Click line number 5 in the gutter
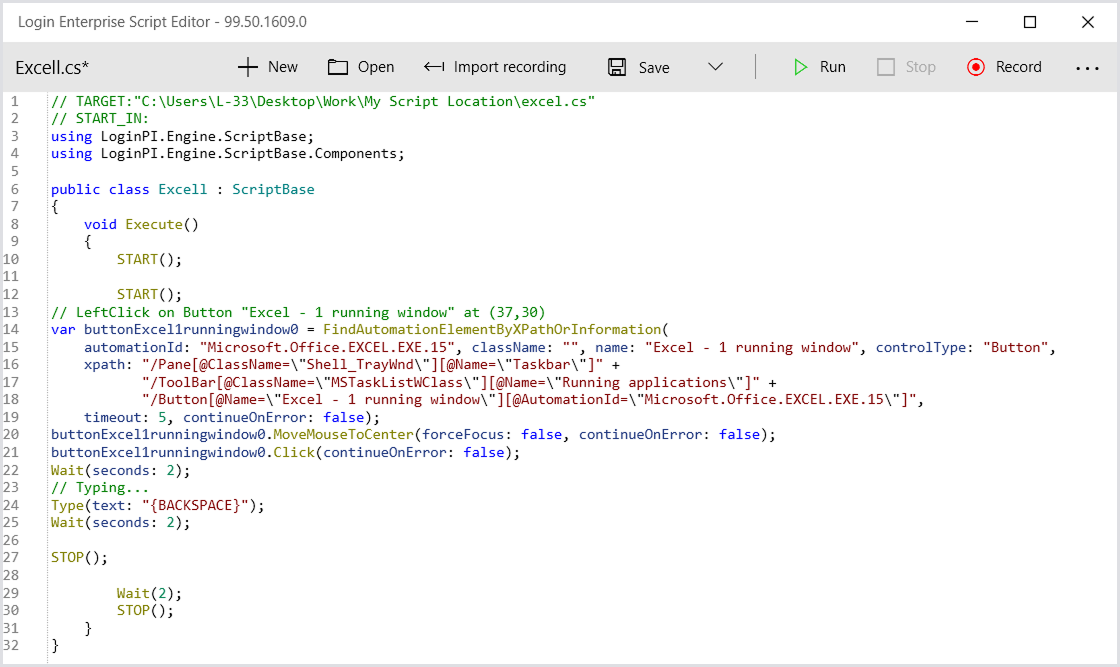 pyautogui.click(x=14, y=171)
